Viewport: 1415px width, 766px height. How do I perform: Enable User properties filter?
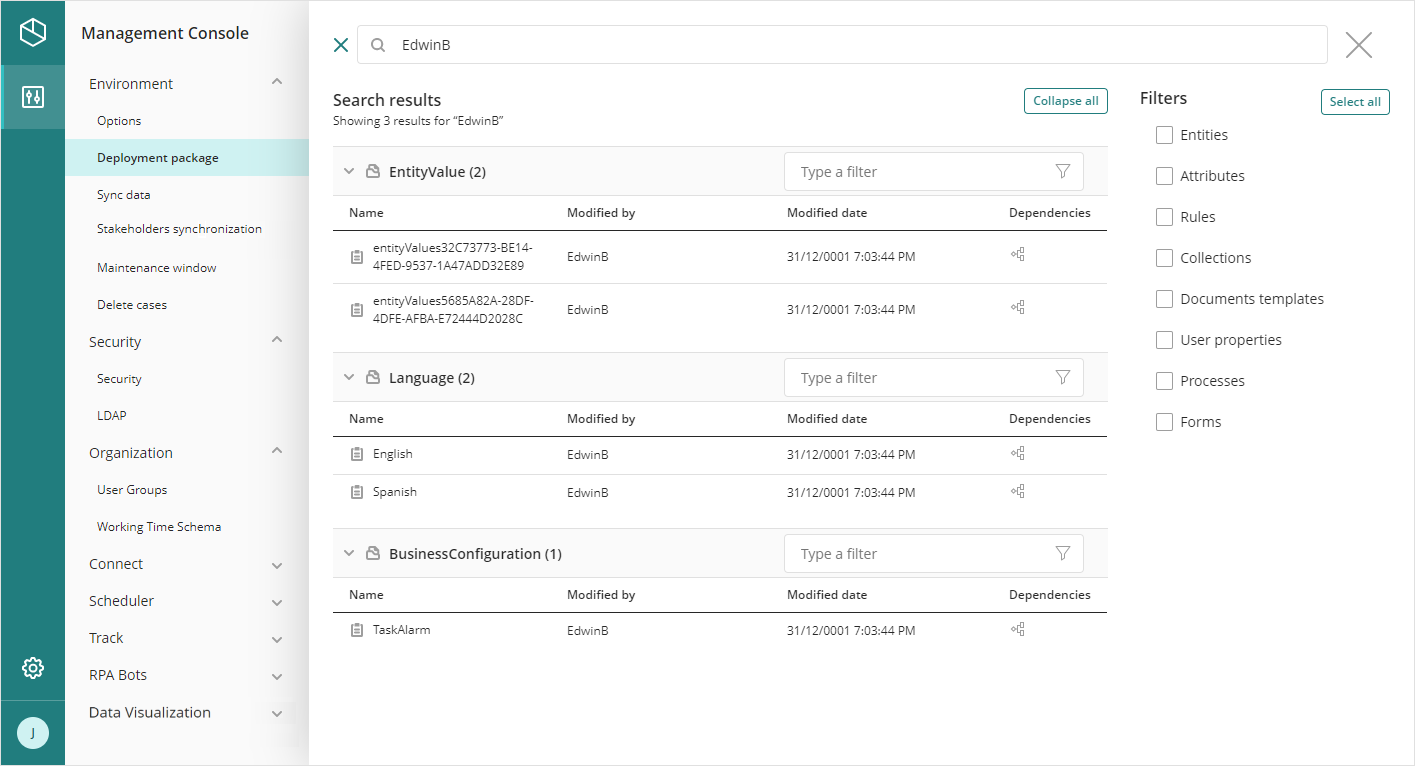(x=1164, y=340)
